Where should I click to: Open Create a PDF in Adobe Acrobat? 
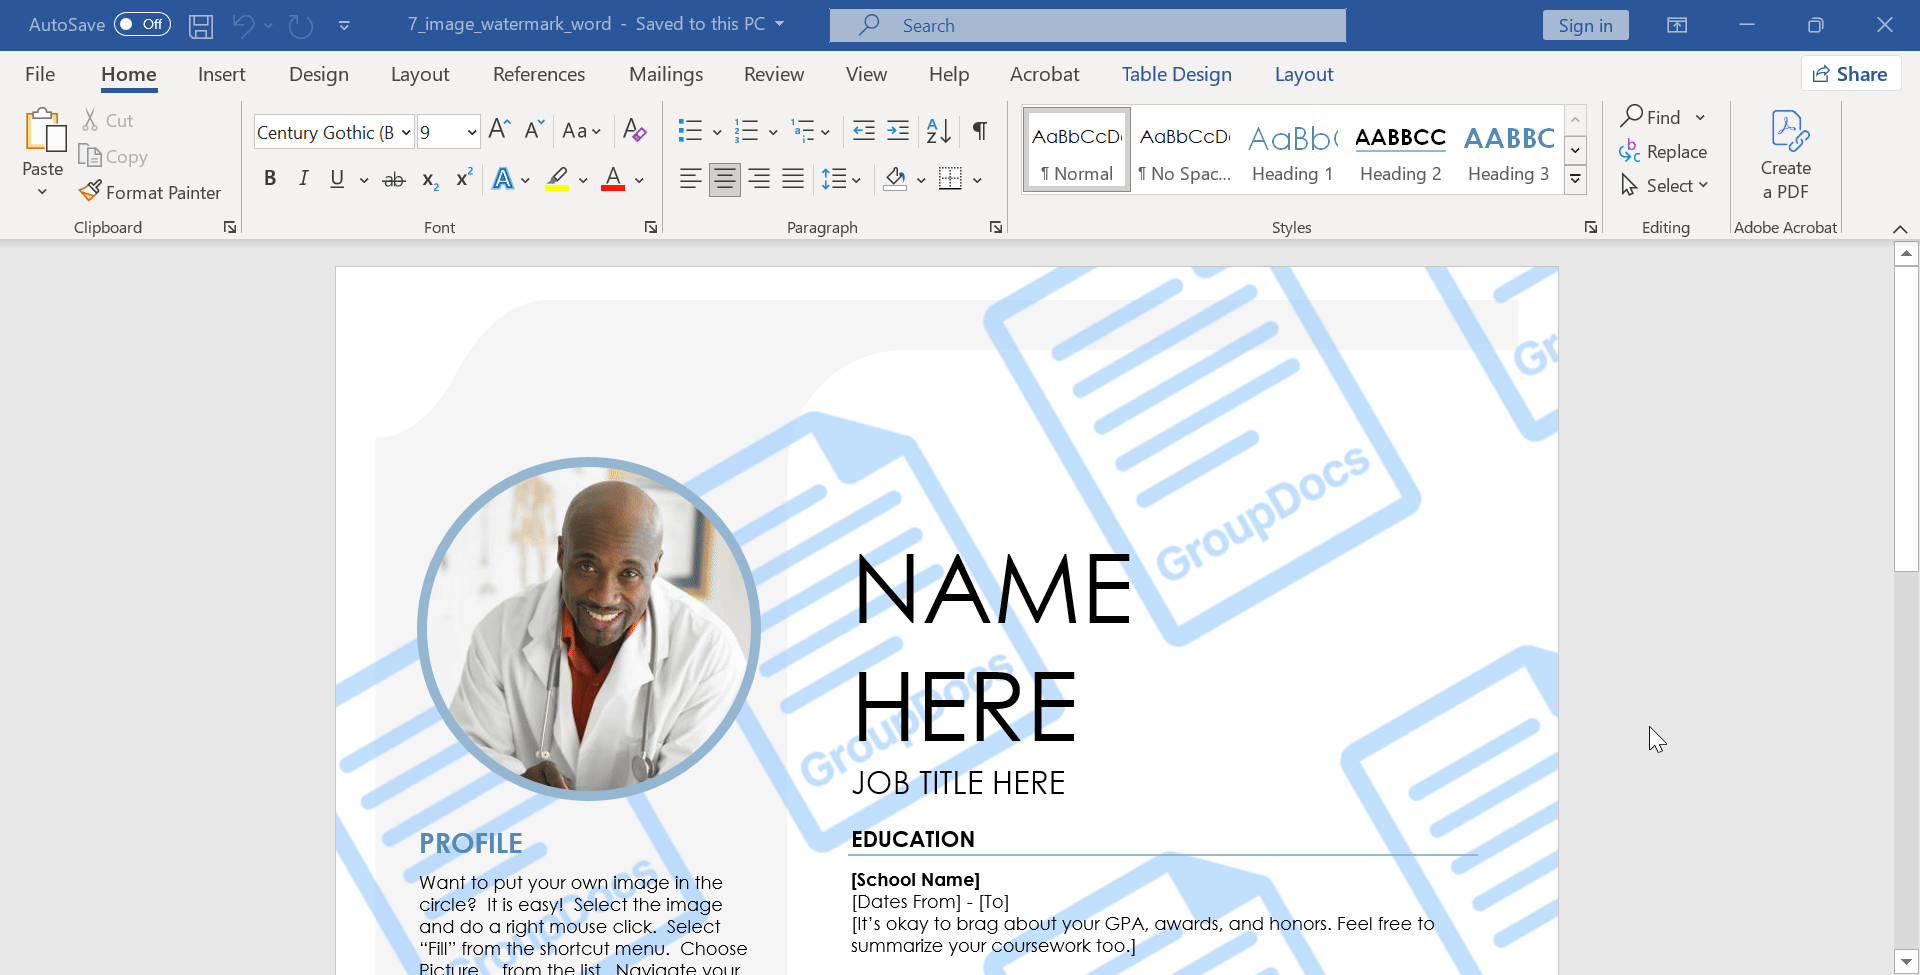pos(1786,155)
